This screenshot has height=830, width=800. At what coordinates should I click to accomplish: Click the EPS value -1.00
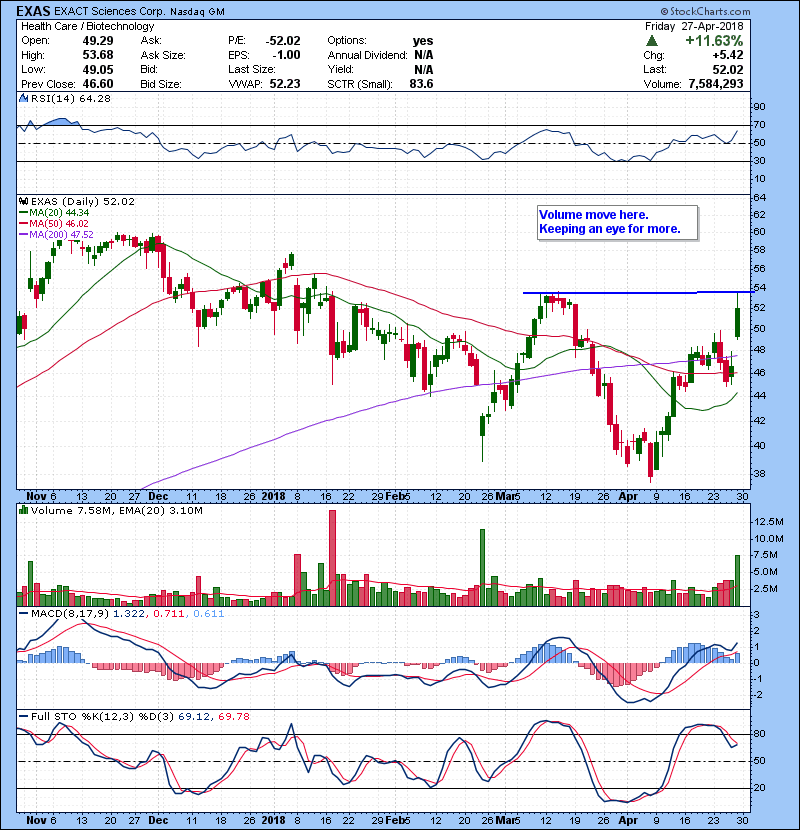click(x=286, y=55)
